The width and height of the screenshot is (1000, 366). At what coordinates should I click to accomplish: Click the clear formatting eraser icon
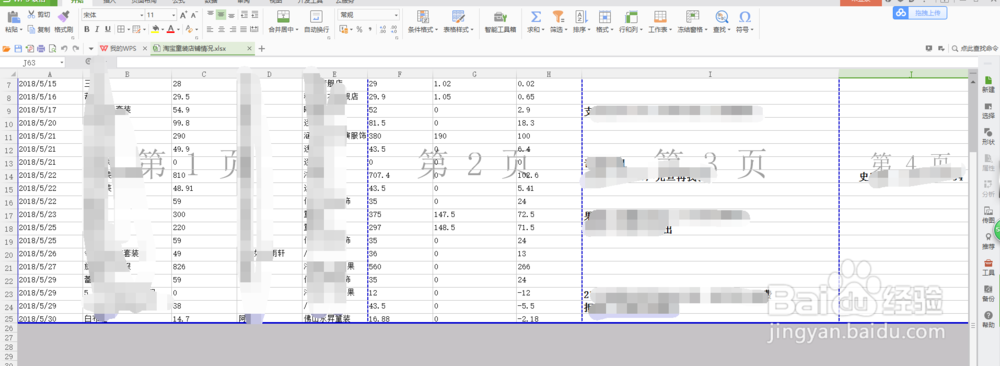[188, 29]
